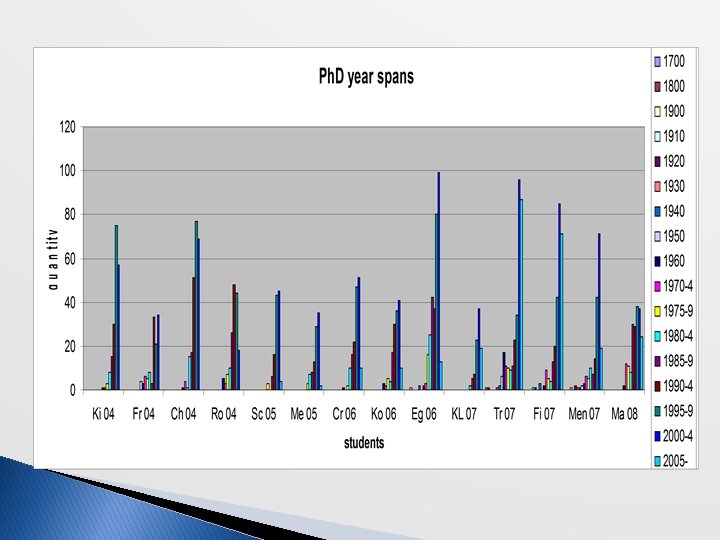Click the 'KL 07' axis label
This screenshot has width=720, height=540.
[x=464, y=414]
